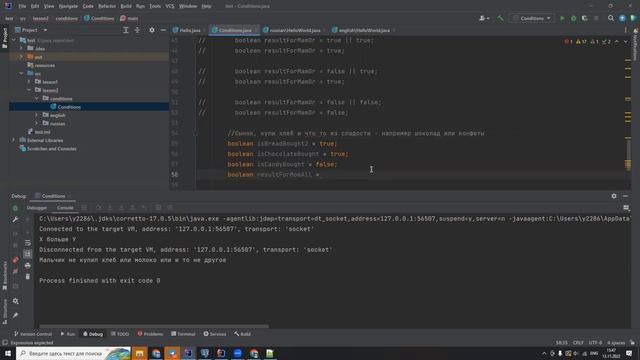
Task: Click the Print icon in console
Action: click(28, 265)
